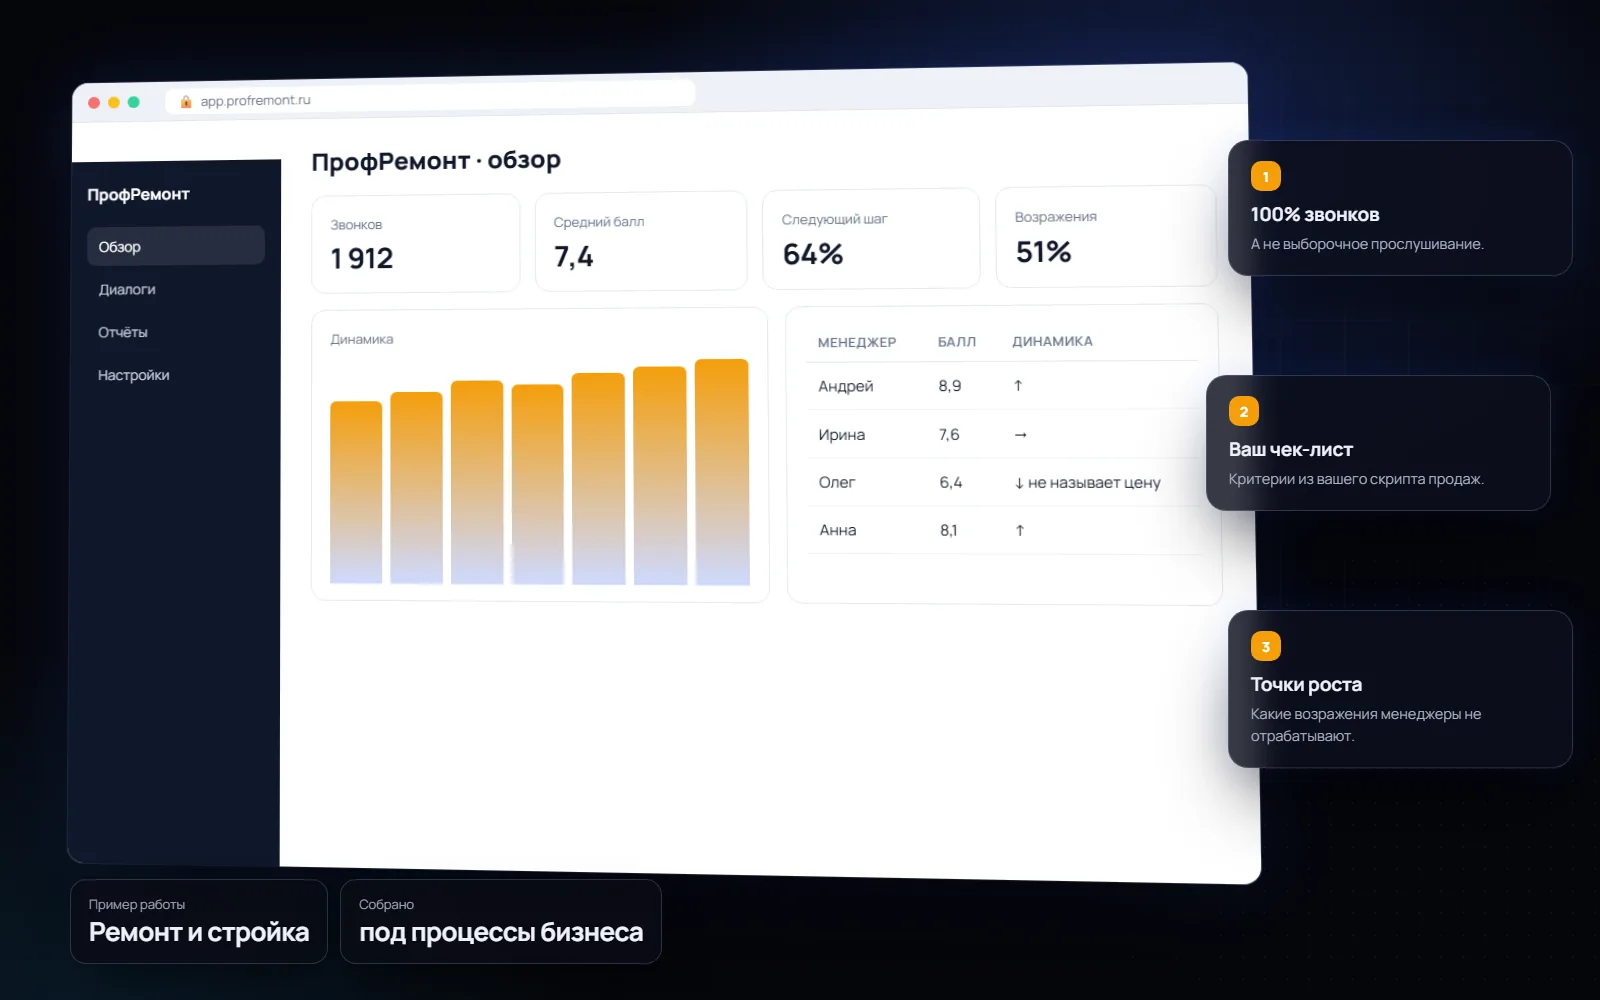Select the Следующий шаг 64% card
Viewport: 1600px width, 1000px height.
coord(871,238)
